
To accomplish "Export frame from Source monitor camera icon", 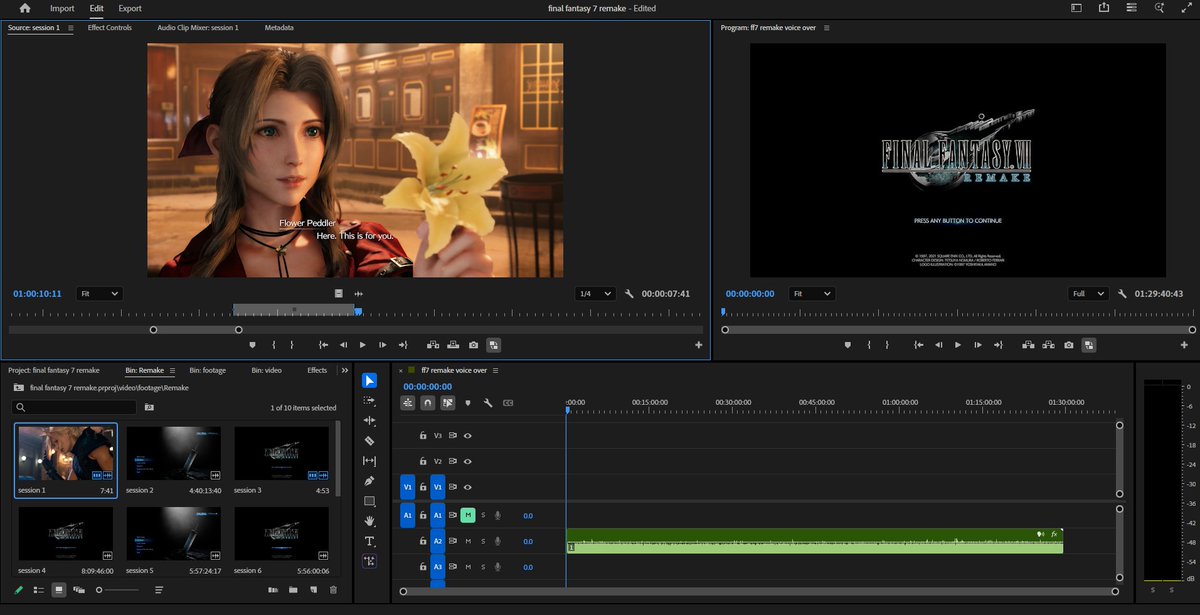I will click(473, 345).
